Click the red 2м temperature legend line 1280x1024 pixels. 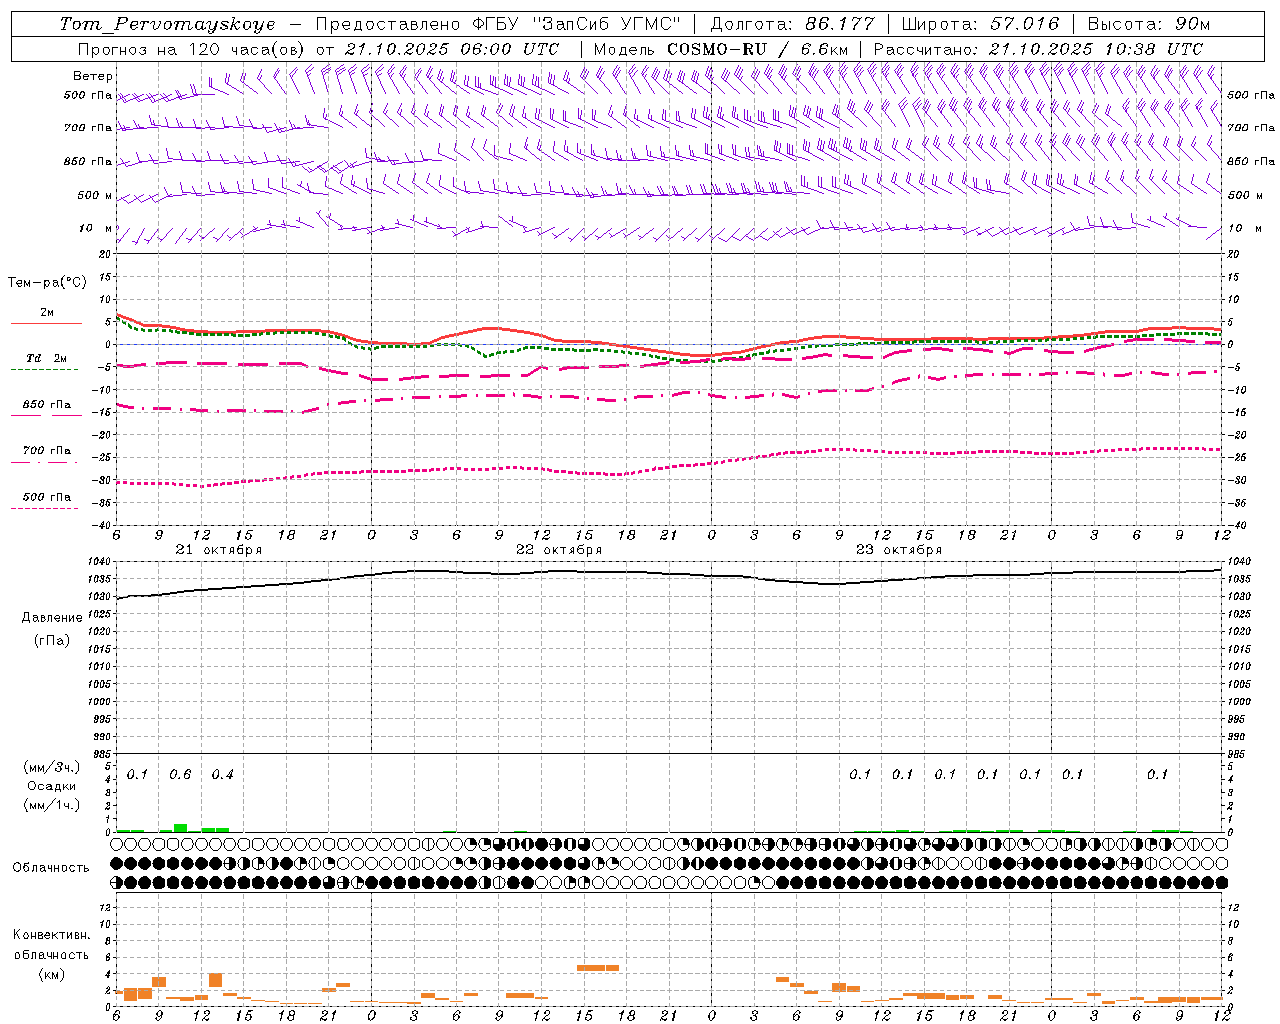pyautogui.click(x=46, y=323)
